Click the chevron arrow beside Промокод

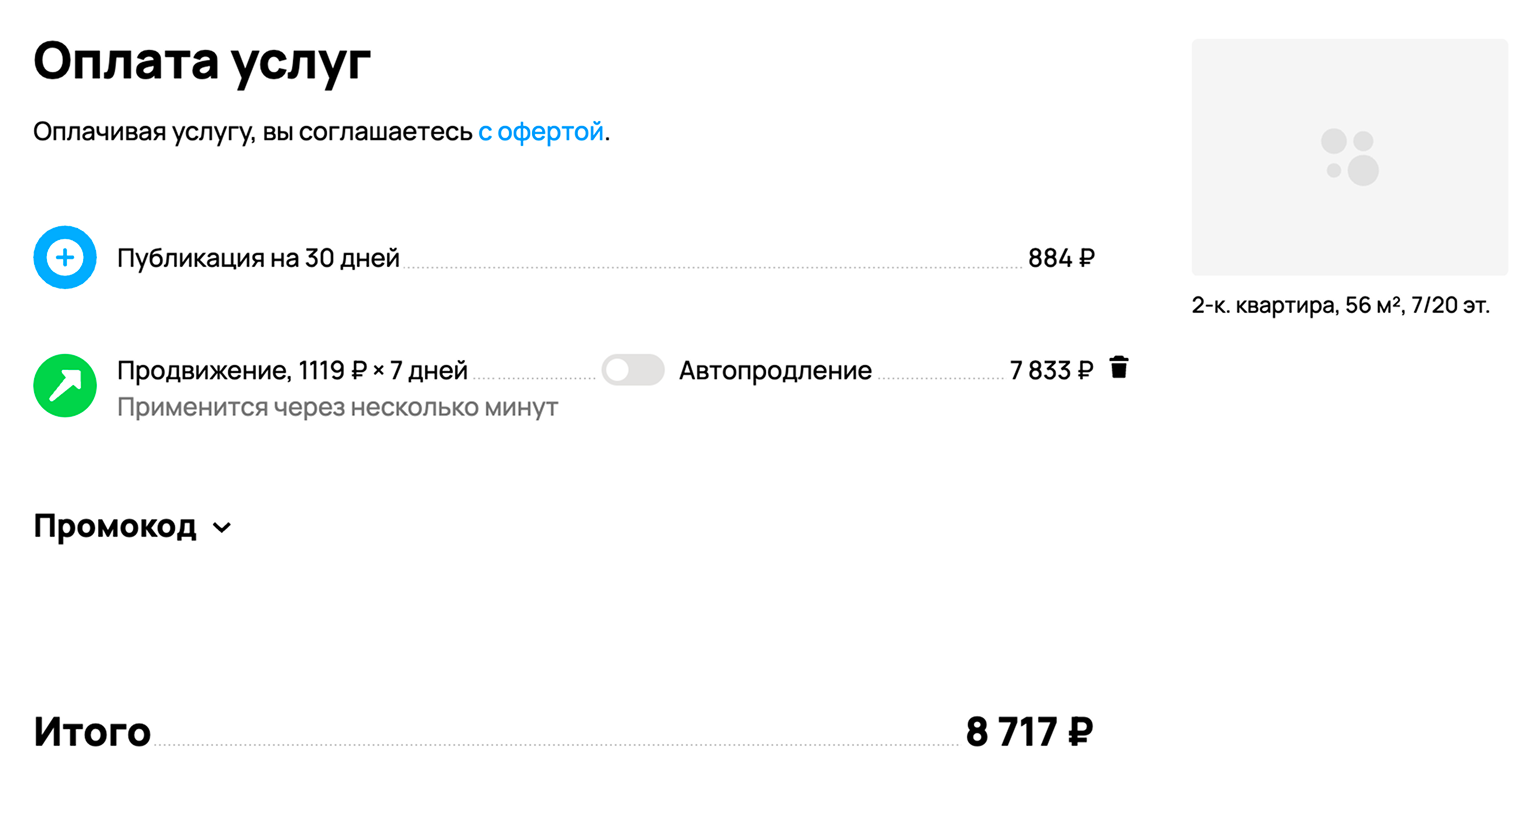(x=222, y=528)
